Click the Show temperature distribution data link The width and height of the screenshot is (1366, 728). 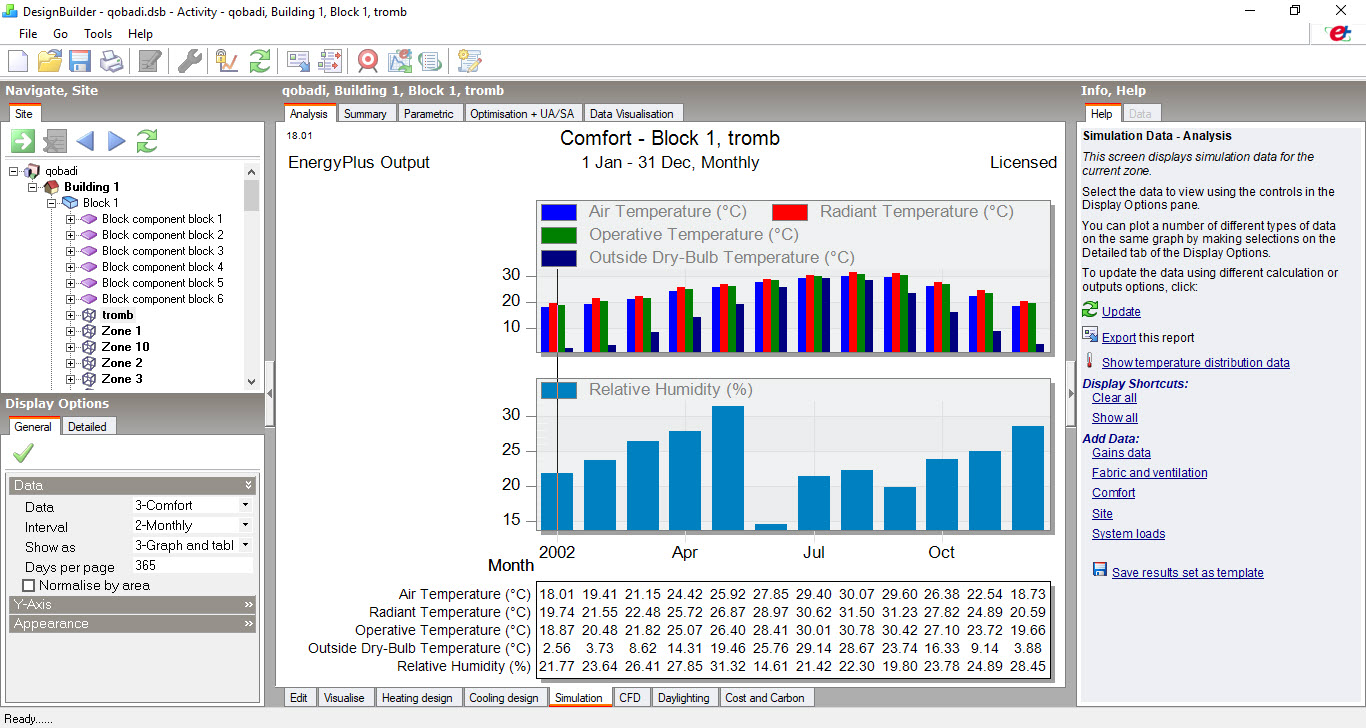(x=1195, y=363)
